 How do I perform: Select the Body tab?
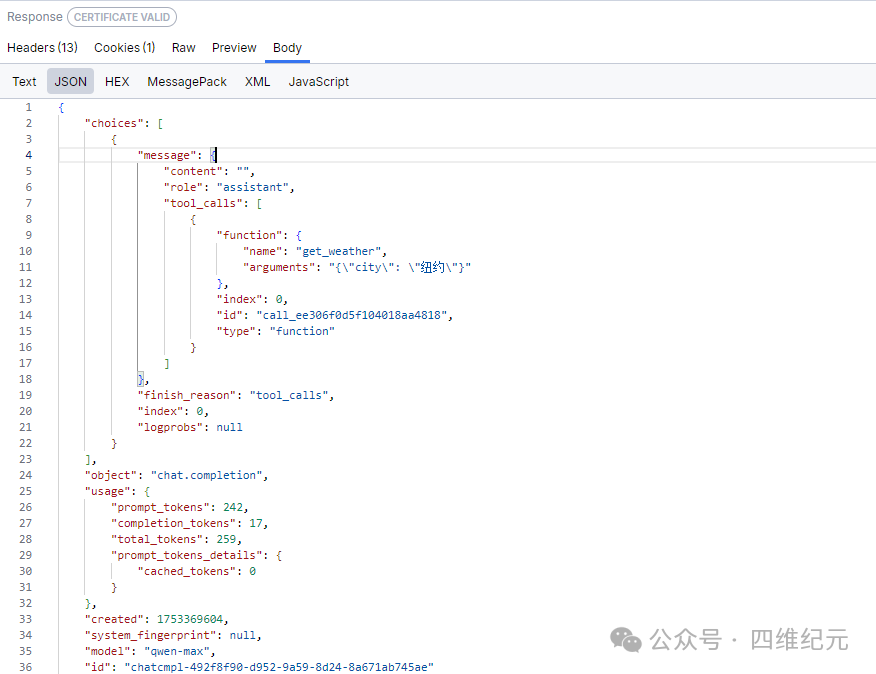pos(287,48)
